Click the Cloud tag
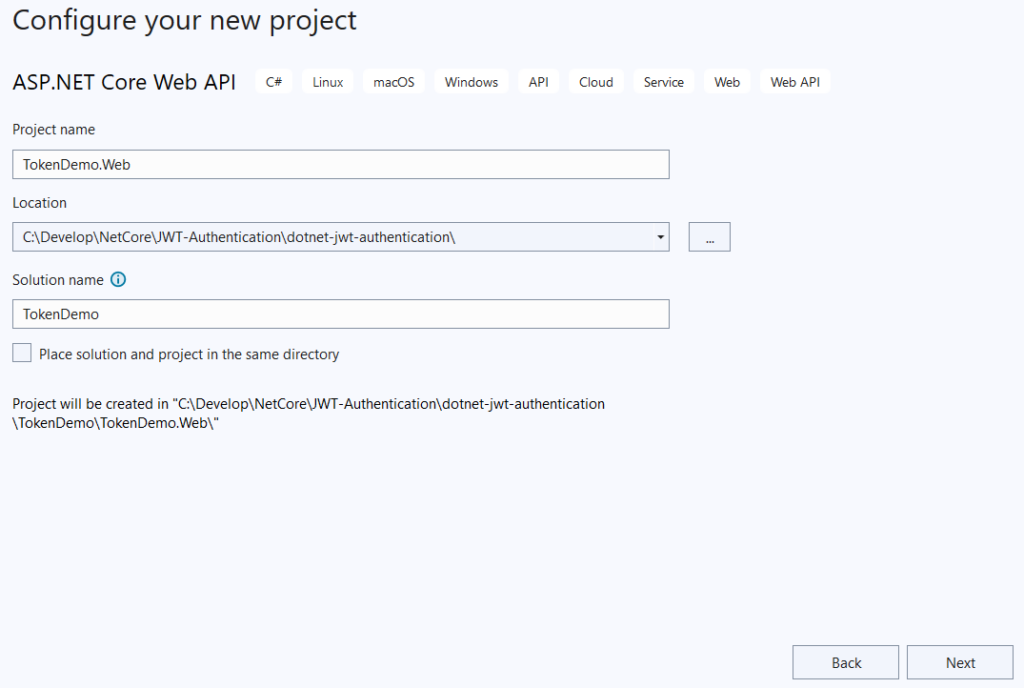The image size is (1024, 688). pyautogui.click(x=596, y=82)
